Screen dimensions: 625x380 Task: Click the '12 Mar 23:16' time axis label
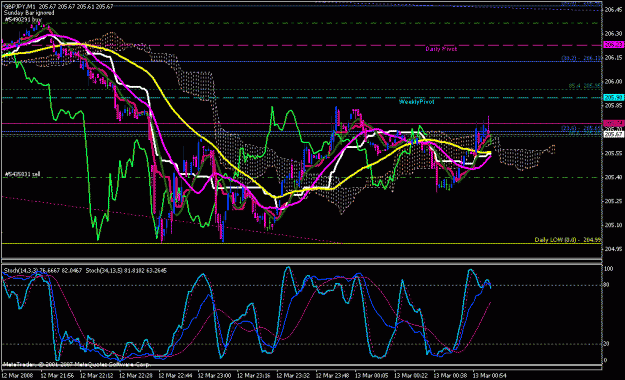point(254,376)
